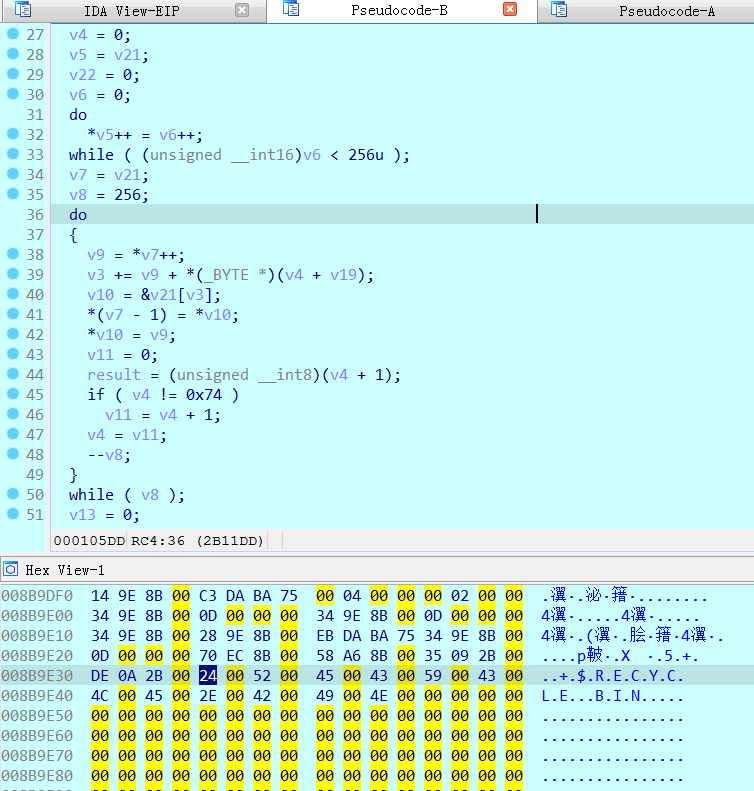The height and width of the screenshot is (791, 754).
Task: Select highlighted byte 24 in hex view
Action: 207,676
